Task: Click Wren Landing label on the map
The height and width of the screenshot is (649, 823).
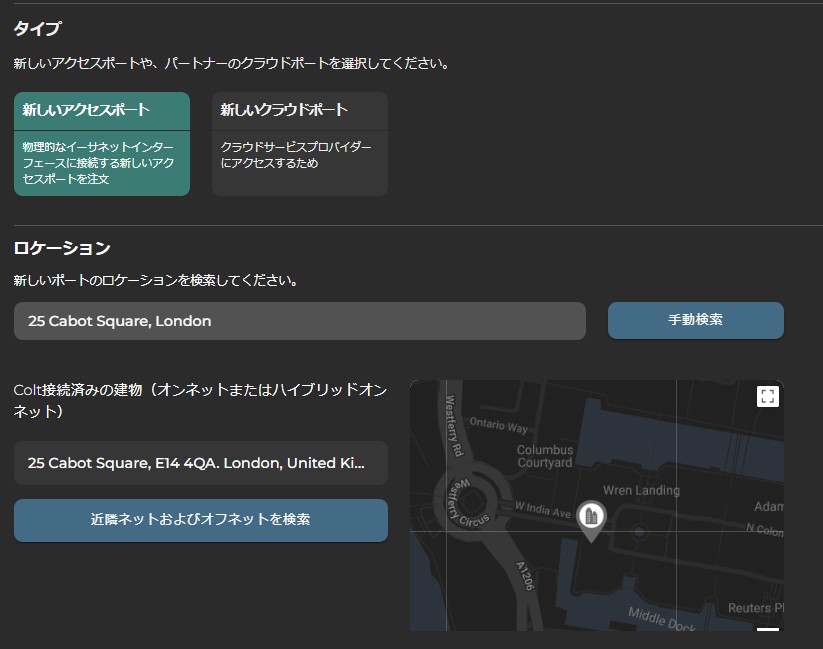Action: (x=641, y=490)
